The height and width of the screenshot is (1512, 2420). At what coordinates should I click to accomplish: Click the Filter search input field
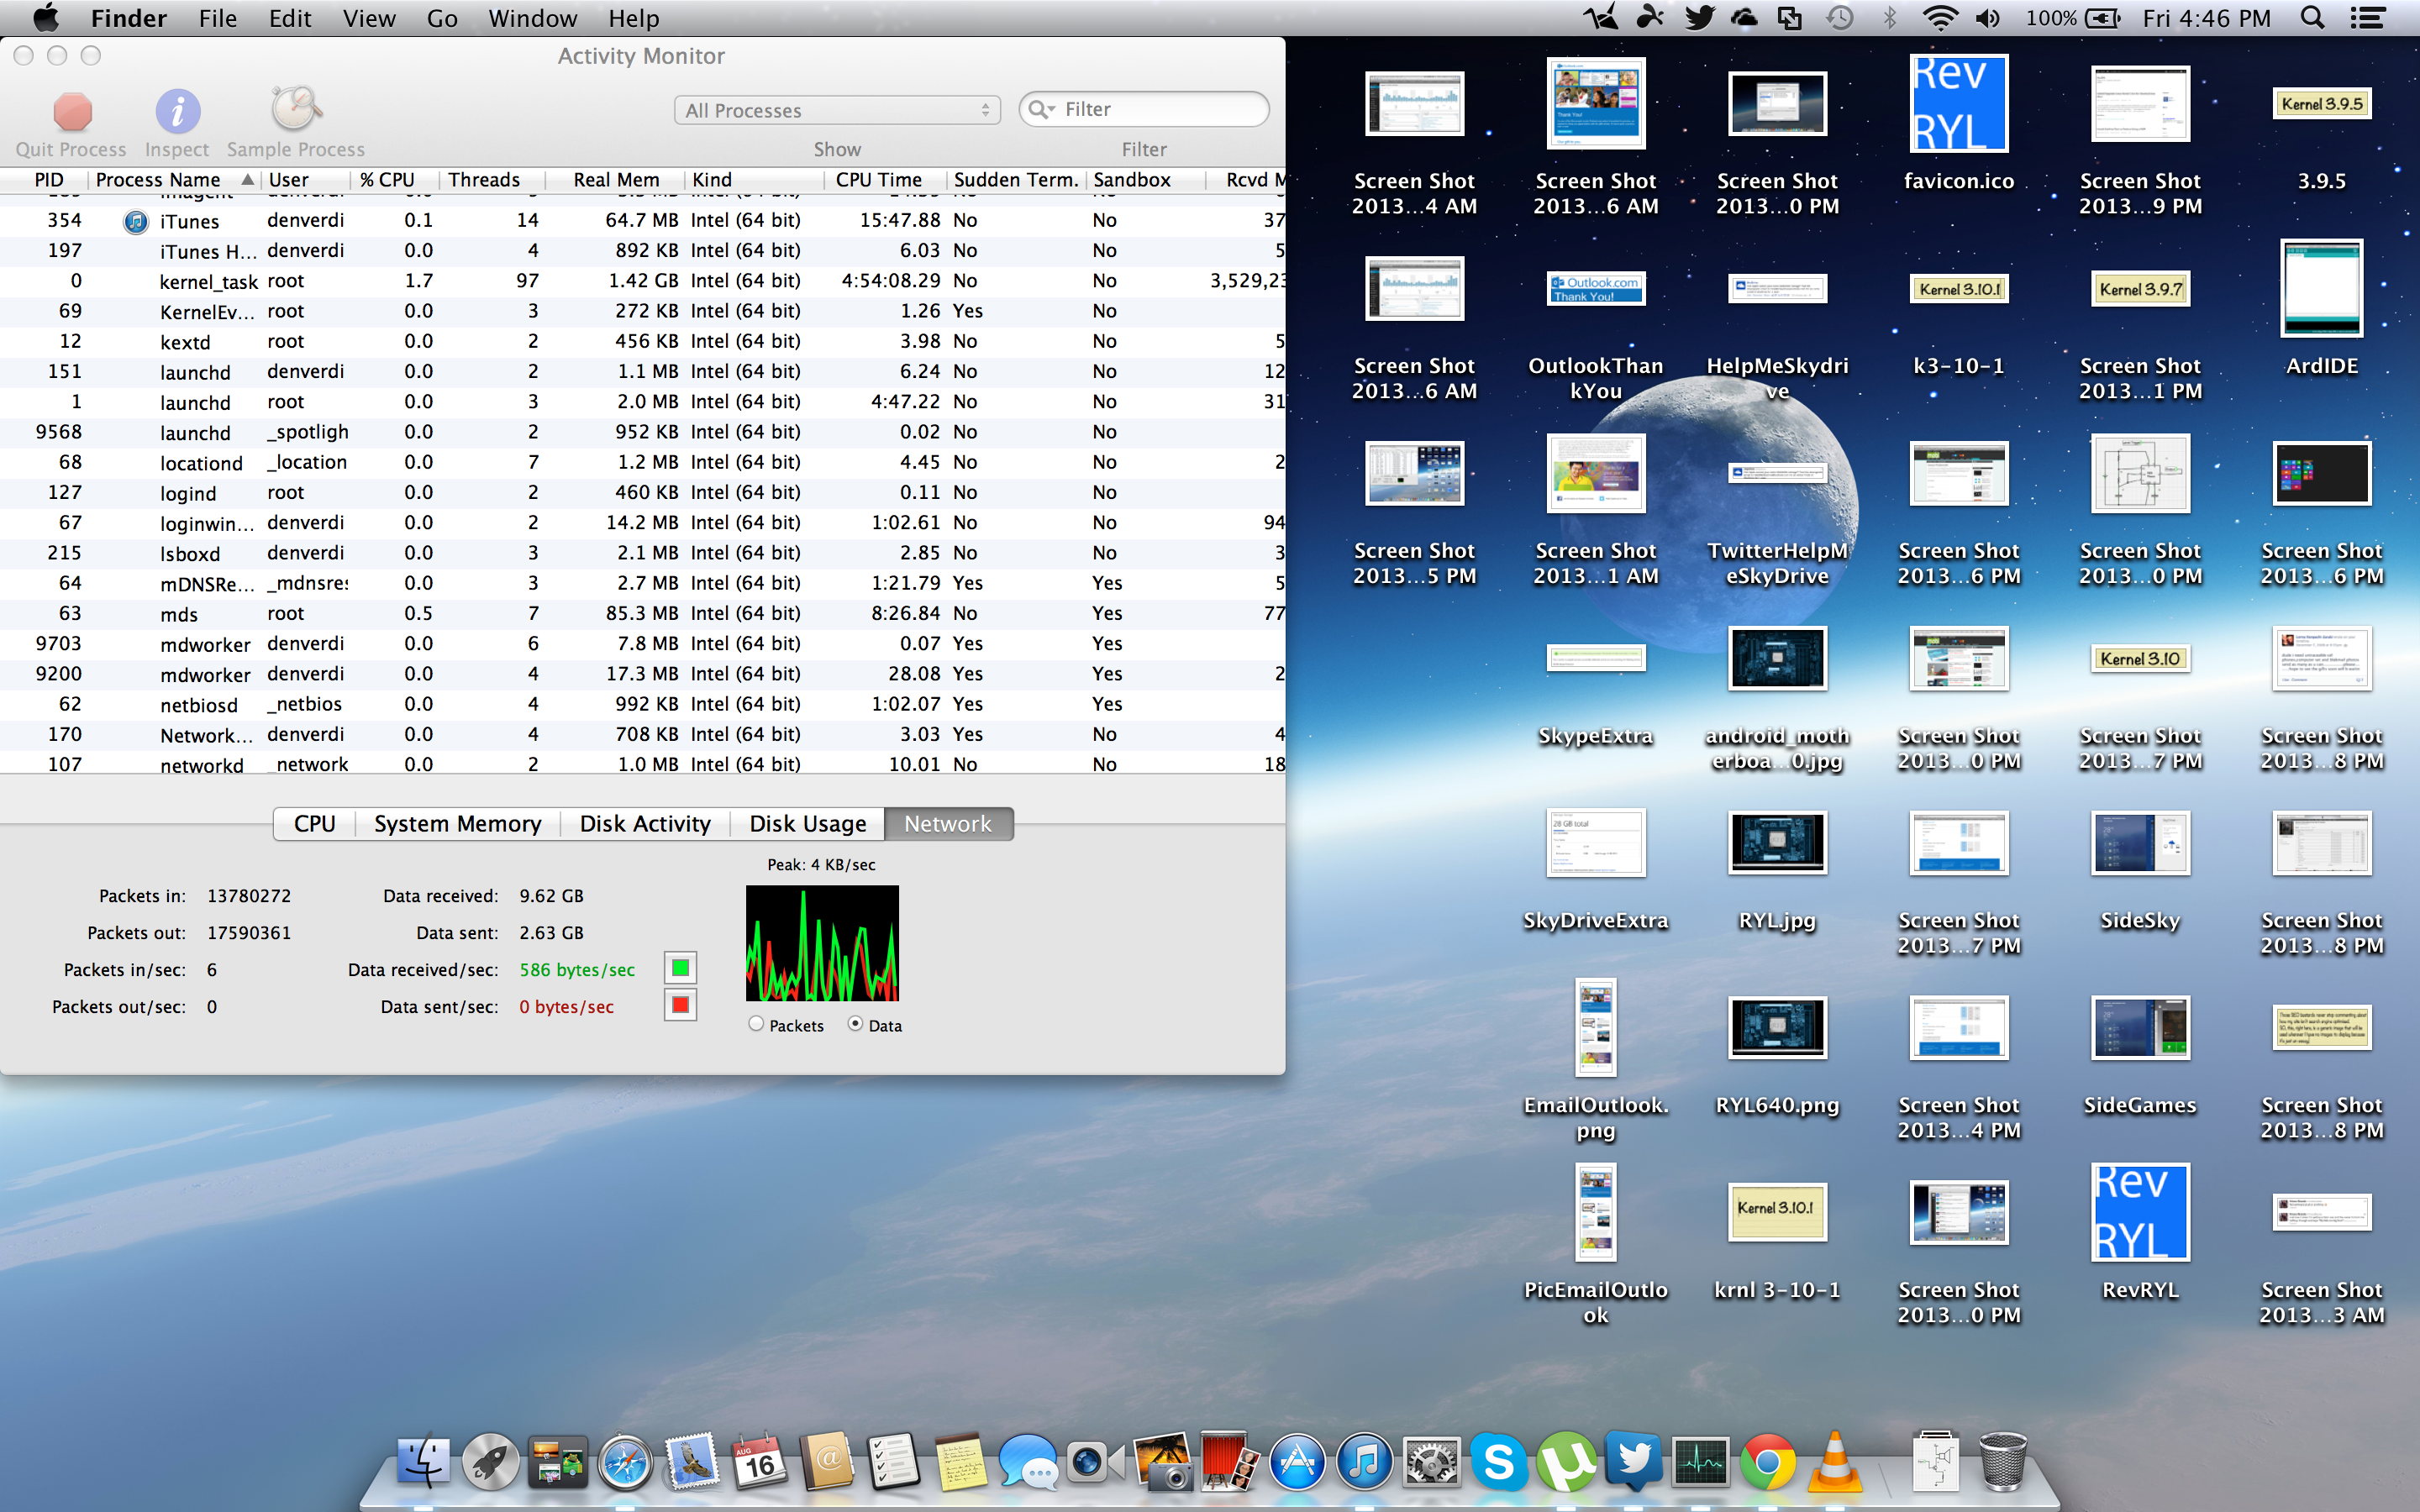(x=1144, y=110)
